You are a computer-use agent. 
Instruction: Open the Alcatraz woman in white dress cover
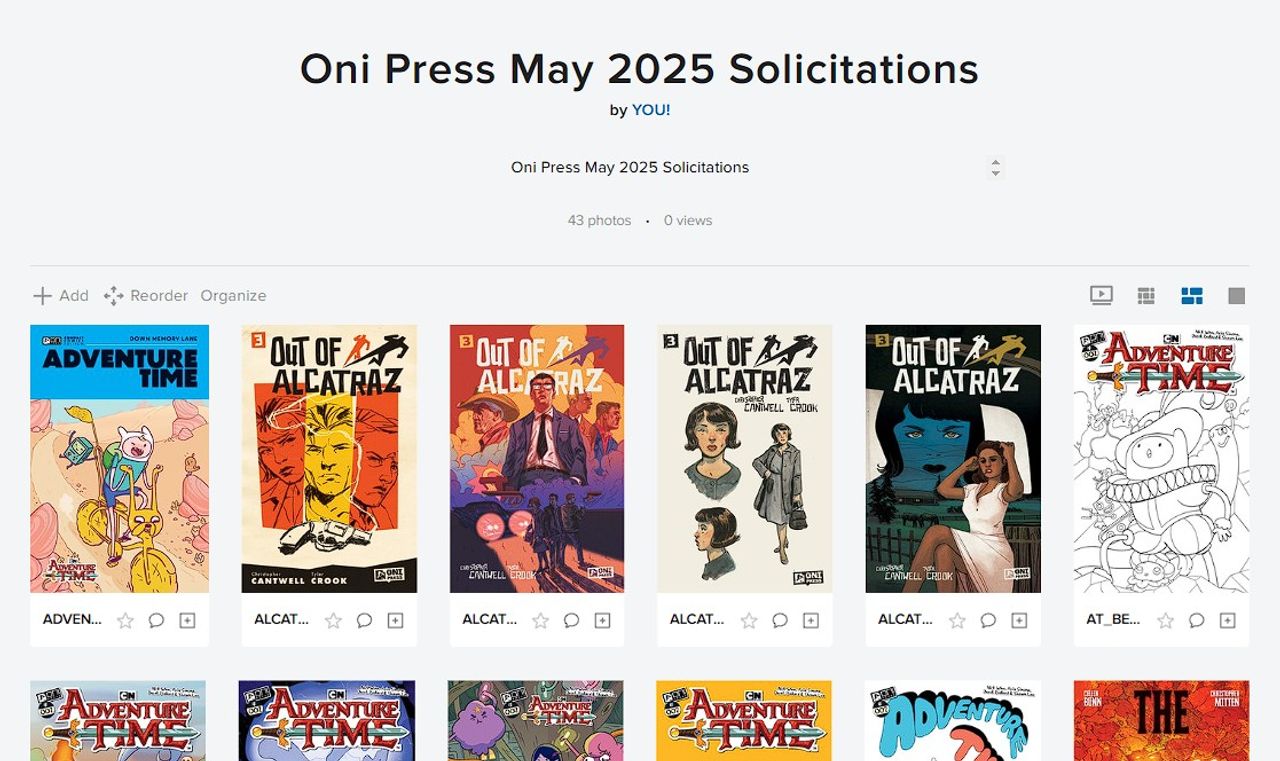[953, 459]
